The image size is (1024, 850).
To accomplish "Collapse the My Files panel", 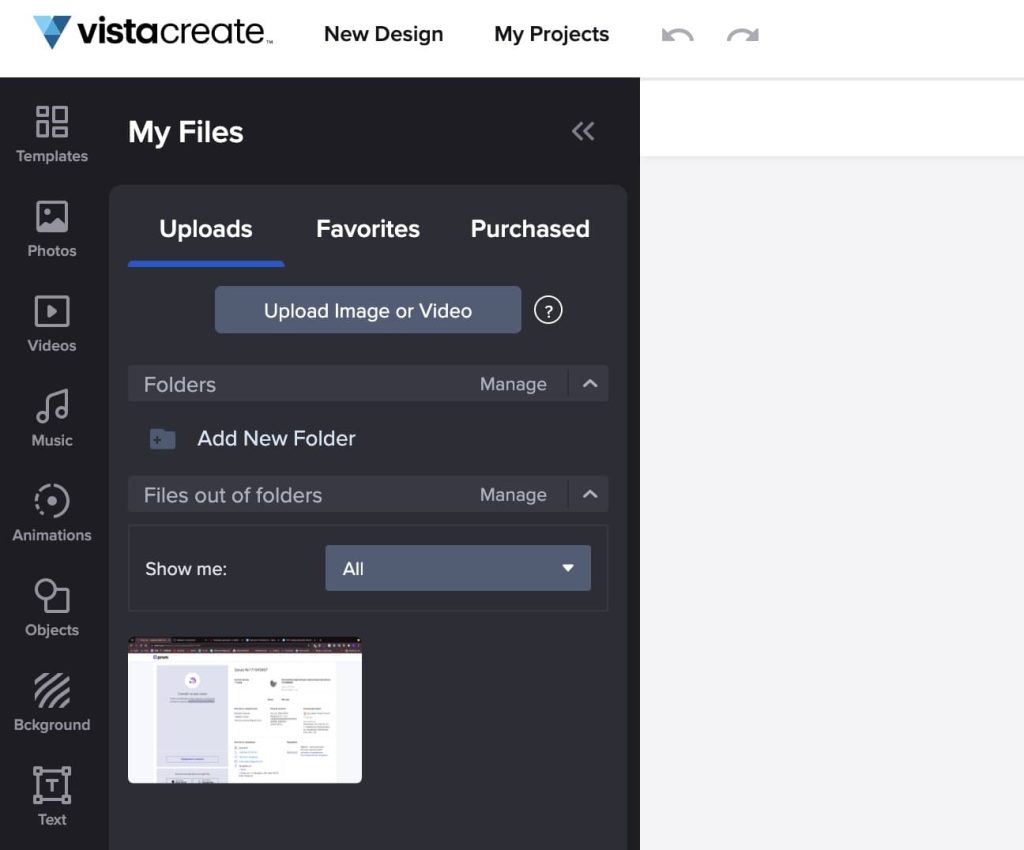I will [583, 131].
